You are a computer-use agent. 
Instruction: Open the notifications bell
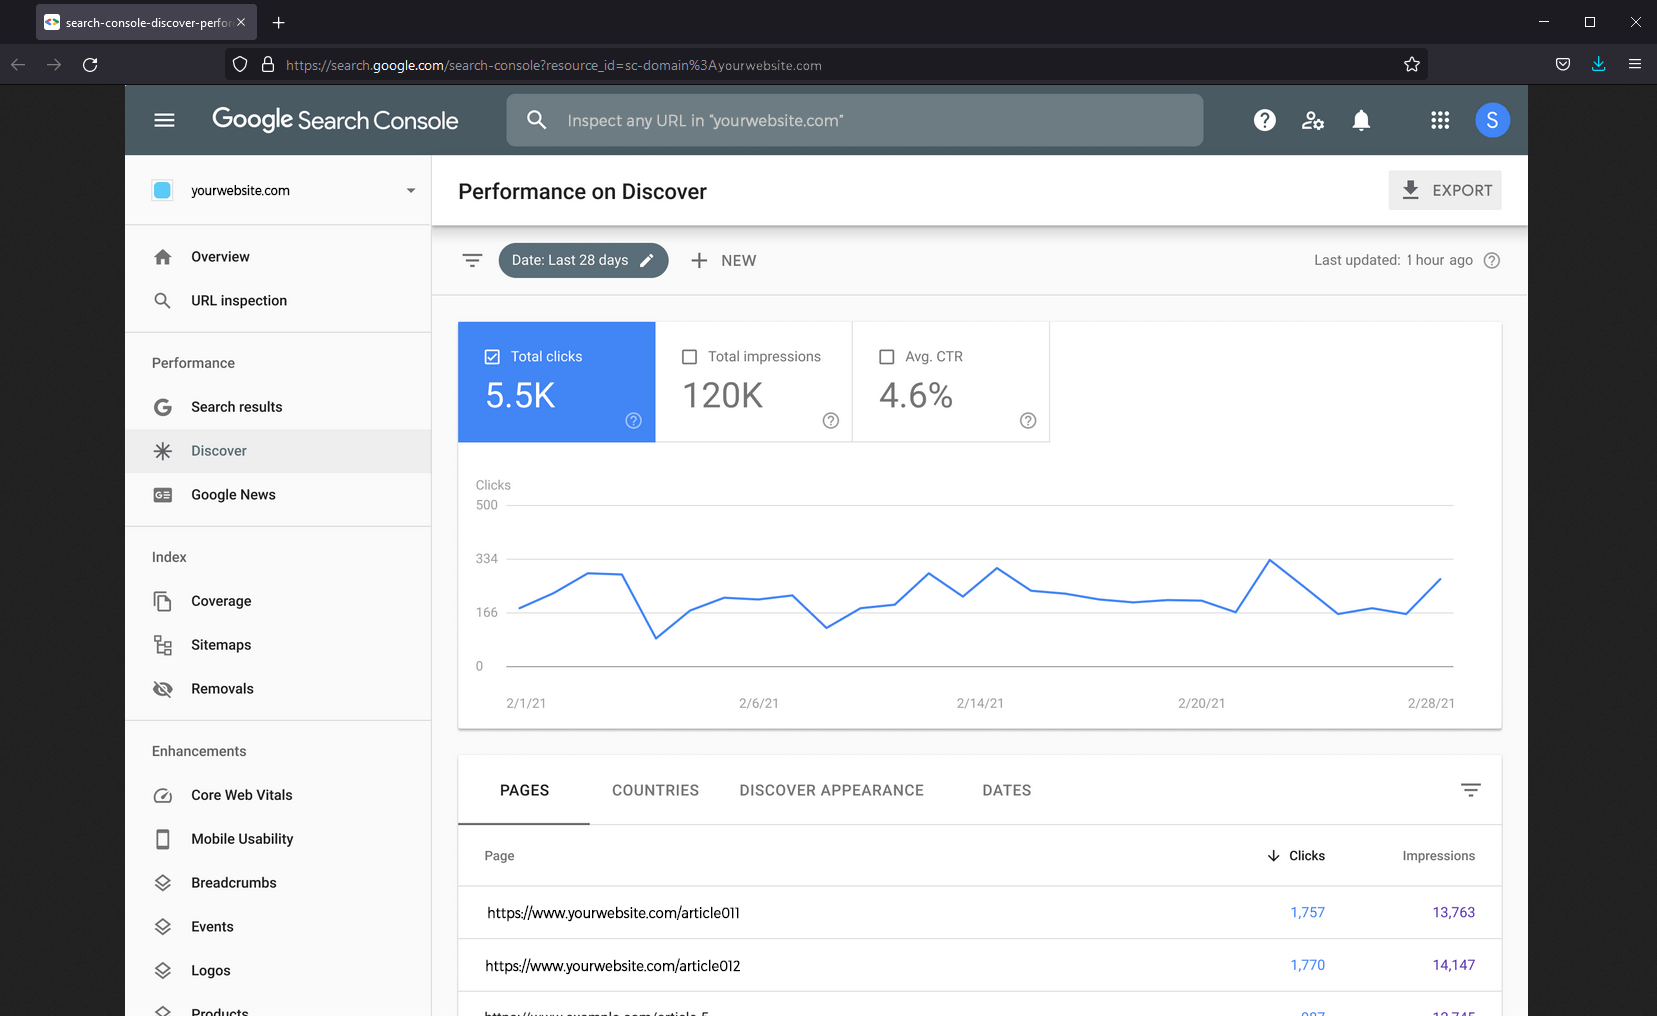click(x=1360, y=120)
